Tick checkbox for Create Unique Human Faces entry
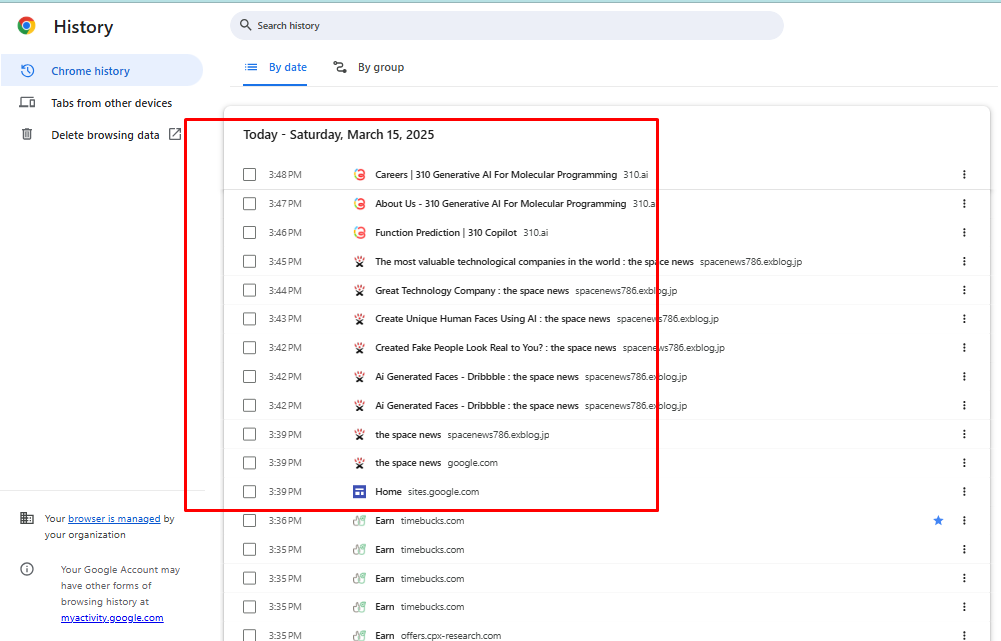Image resolution: width=1001 pixels, height=641 pixels. (x=250, y=319)
